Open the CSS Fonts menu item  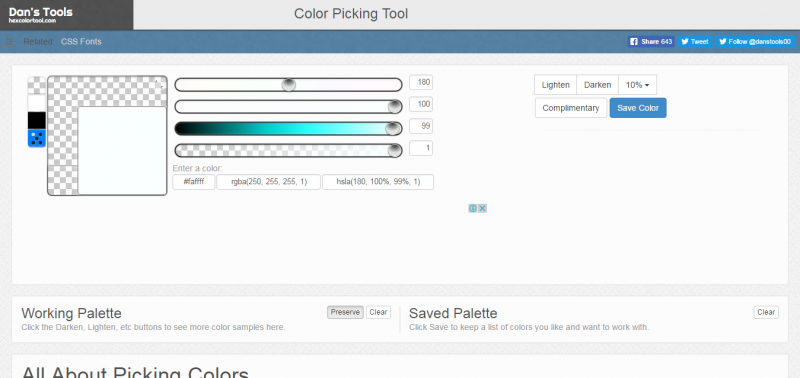pos(81,42)
